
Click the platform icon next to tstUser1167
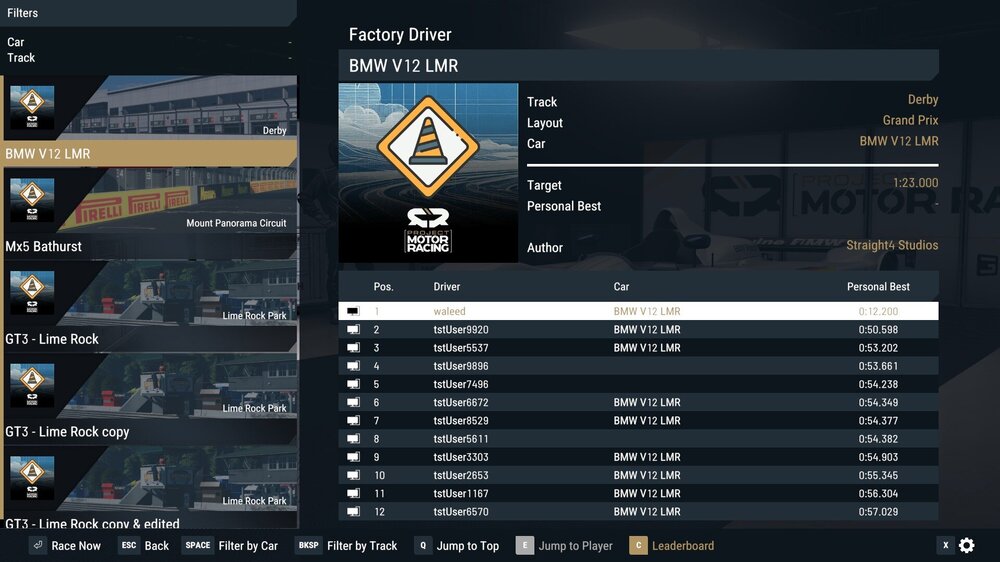tap(353, 493)
